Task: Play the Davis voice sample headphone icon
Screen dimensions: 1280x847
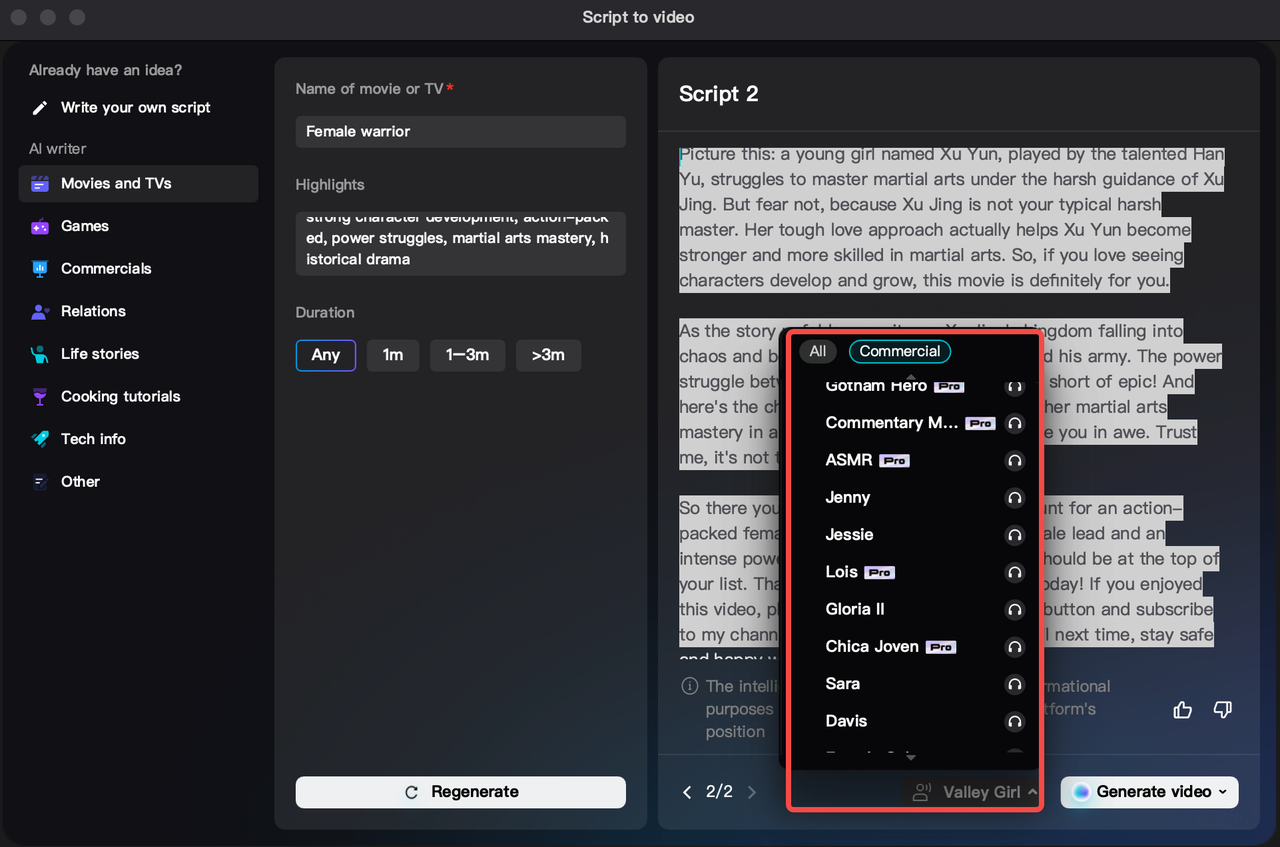Action: 1014,721
